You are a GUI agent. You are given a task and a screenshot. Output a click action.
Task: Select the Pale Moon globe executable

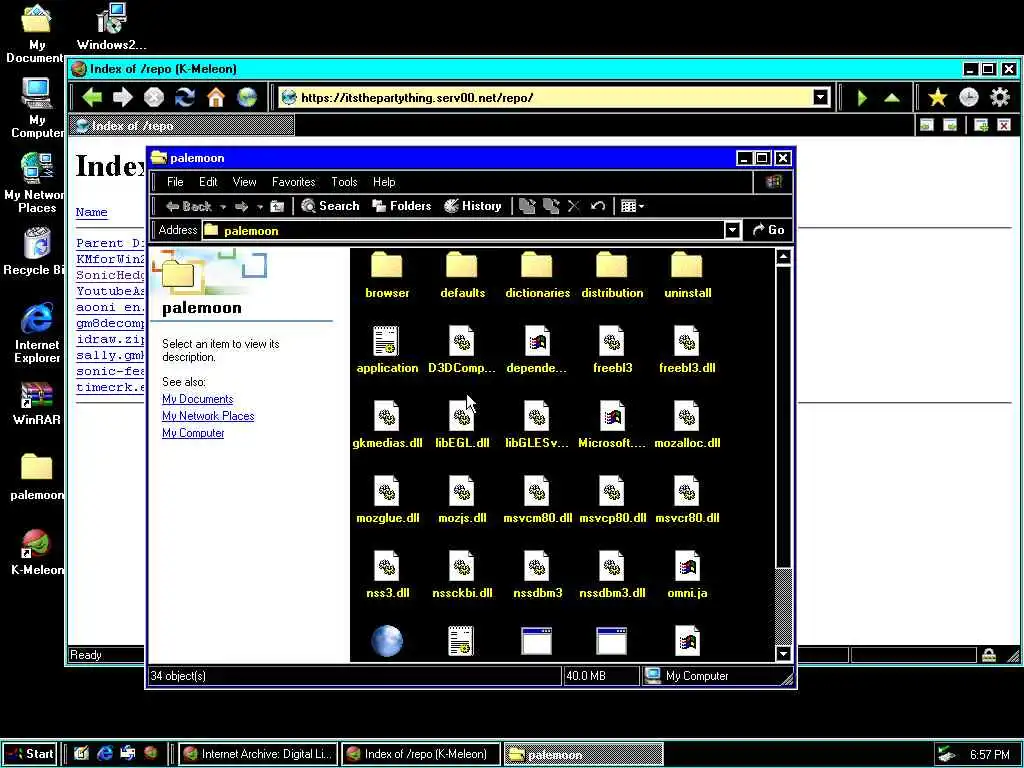(x=387, y=641)
